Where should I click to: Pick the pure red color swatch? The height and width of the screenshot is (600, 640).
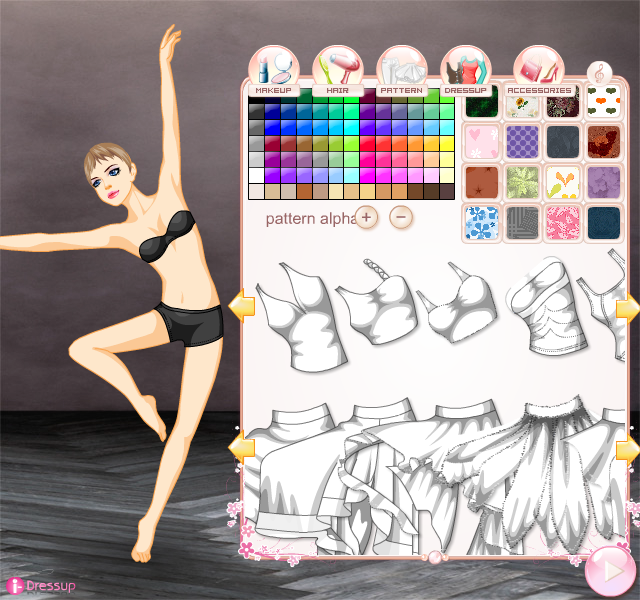(x=367, y=144)
